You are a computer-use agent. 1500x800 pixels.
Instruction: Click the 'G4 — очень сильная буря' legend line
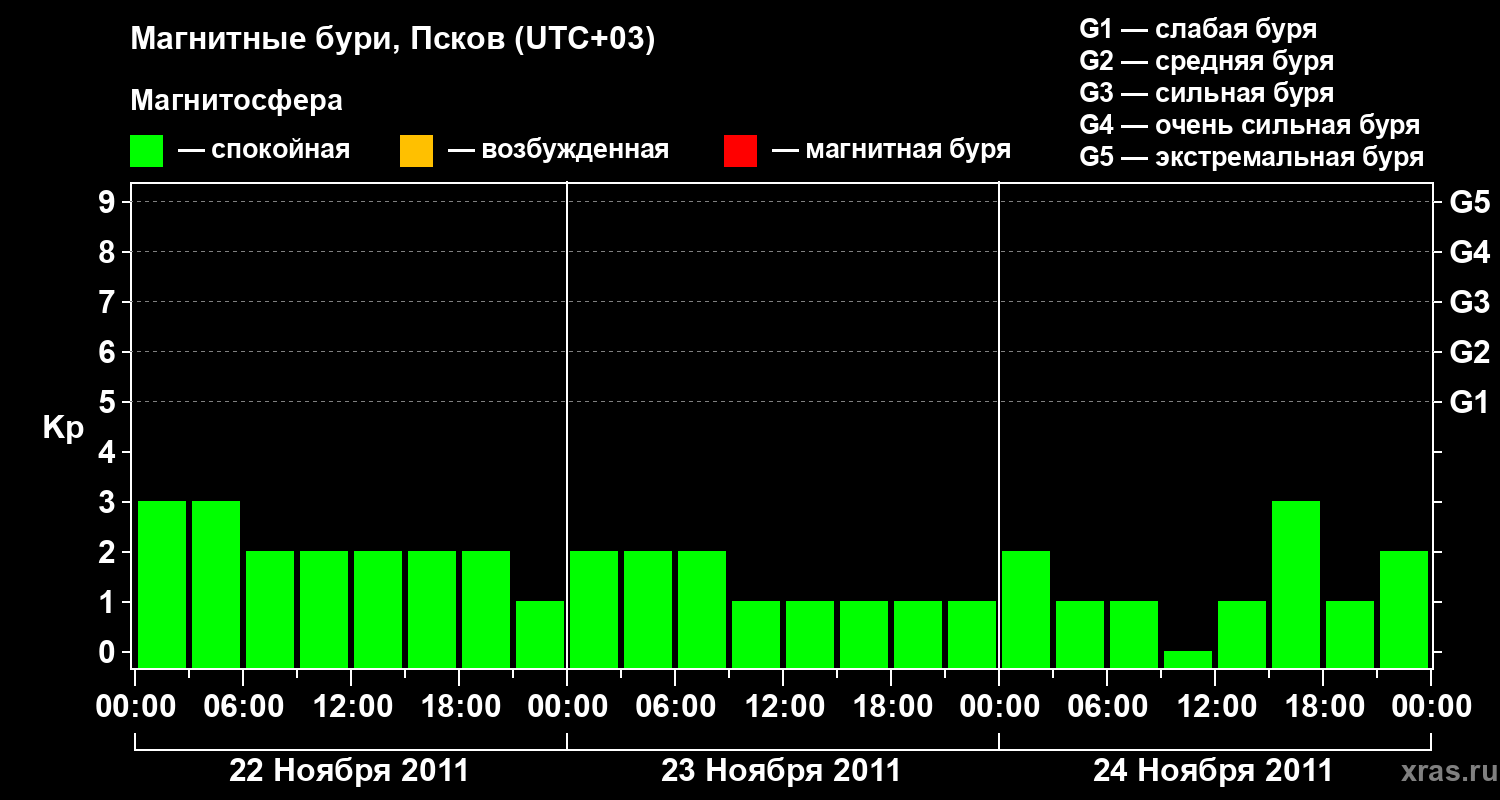click(1250, 125)
